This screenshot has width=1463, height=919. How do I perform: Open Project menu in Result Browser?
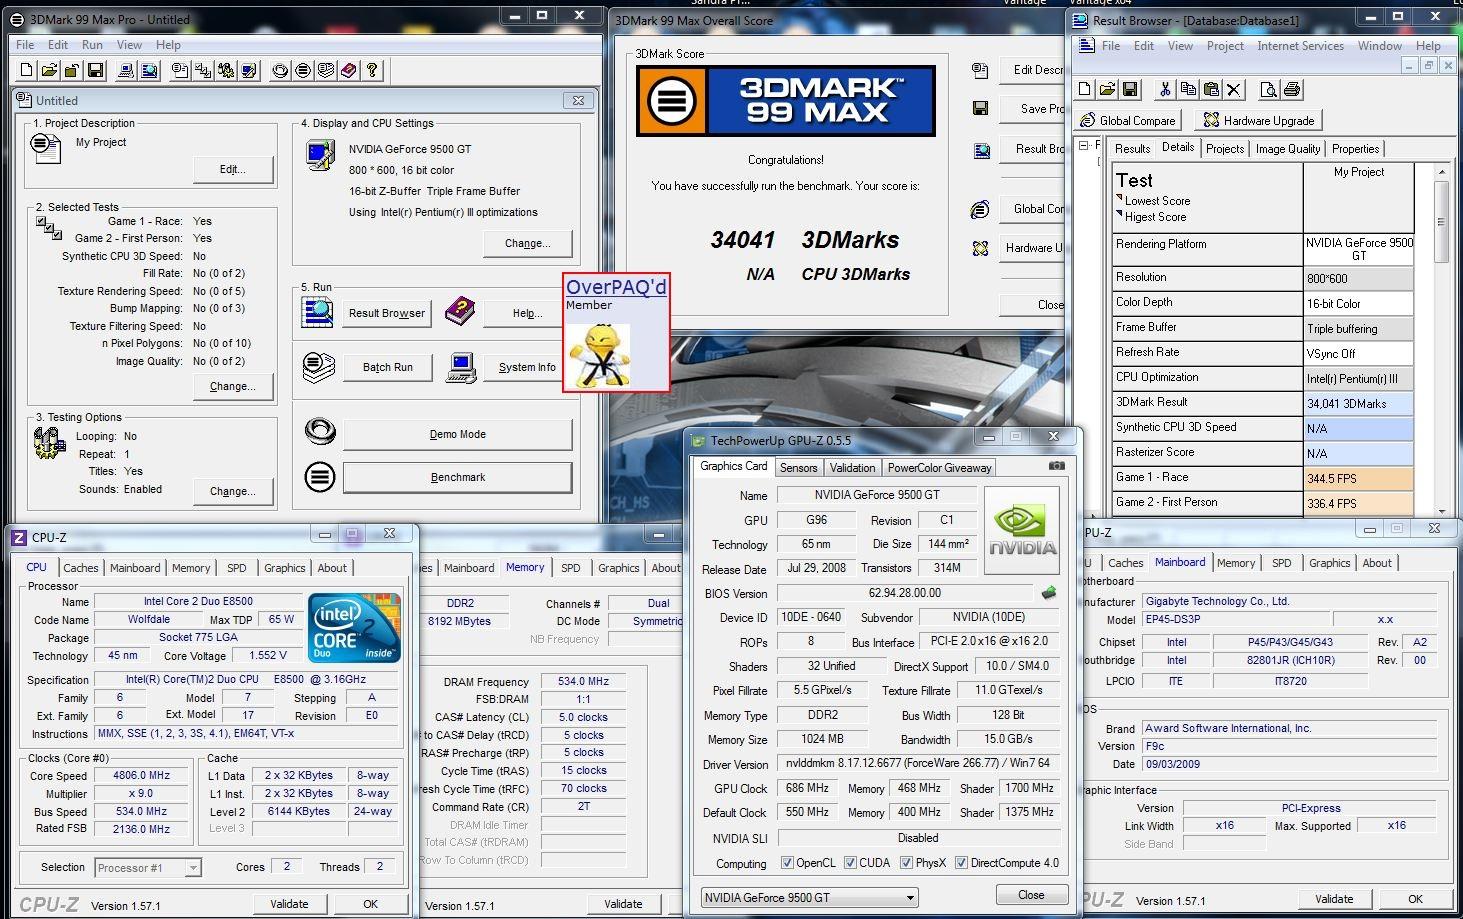click(1225, 46)
